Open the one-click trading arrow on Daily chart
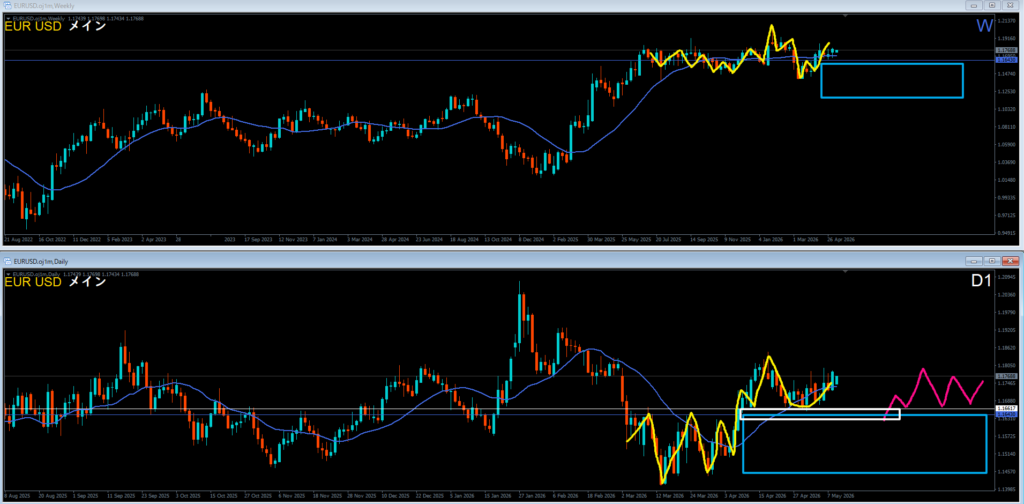This screenshot has height=504, width=1024. [x=8, y=274]
